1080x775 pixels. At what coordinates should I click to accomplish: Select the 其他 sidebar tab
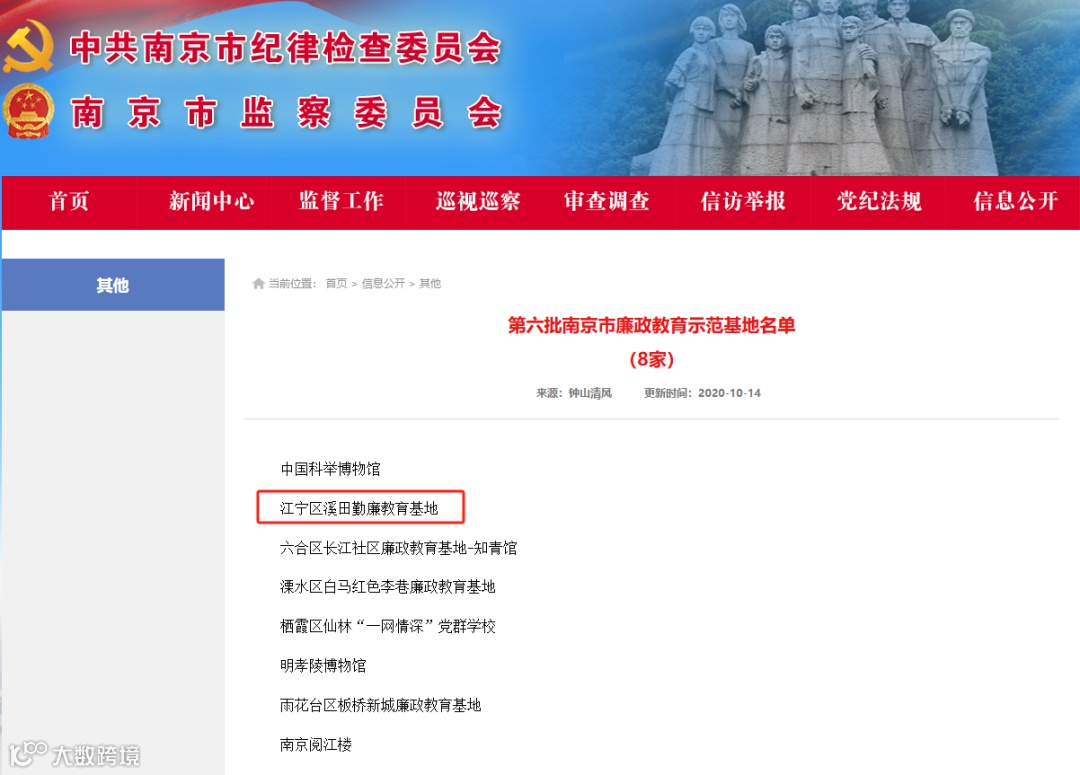point(113,285)
